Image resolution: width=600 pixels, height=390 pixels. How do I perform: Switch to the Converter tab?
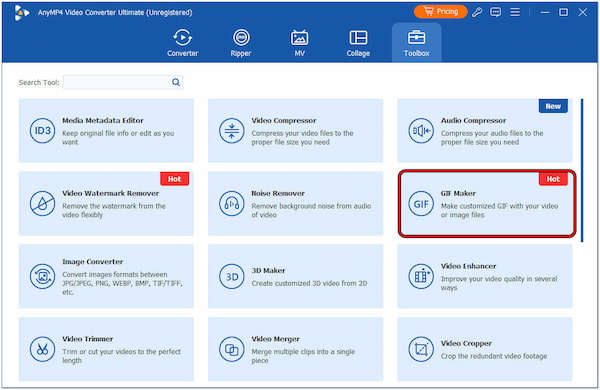click(183, 43)
